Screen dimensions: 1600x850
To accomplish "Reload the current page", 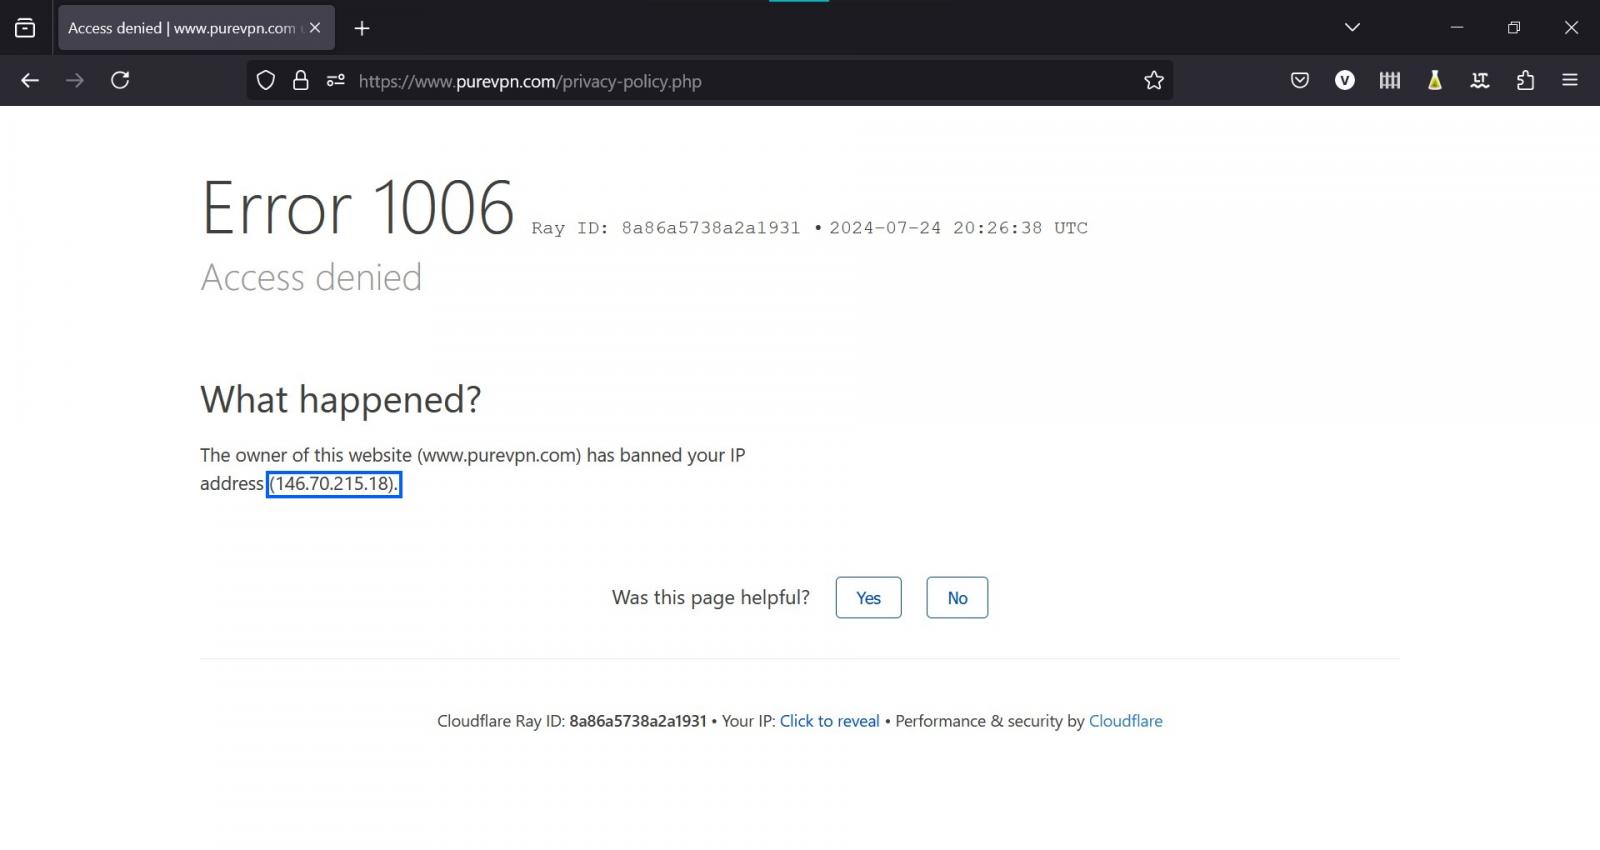I will [120, 81].
